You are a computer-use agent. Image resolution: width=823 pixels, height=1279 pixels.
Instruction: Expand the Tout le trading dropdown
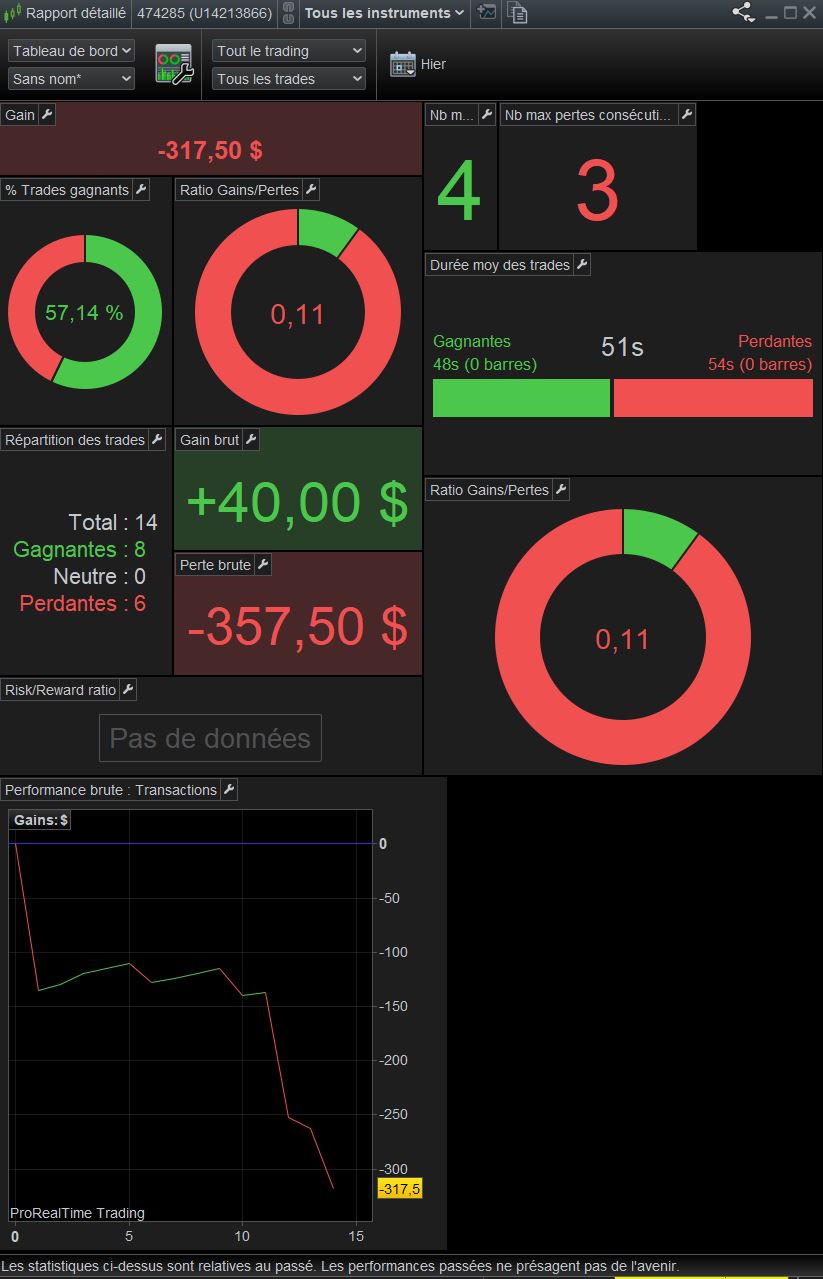tap(289, 51)
